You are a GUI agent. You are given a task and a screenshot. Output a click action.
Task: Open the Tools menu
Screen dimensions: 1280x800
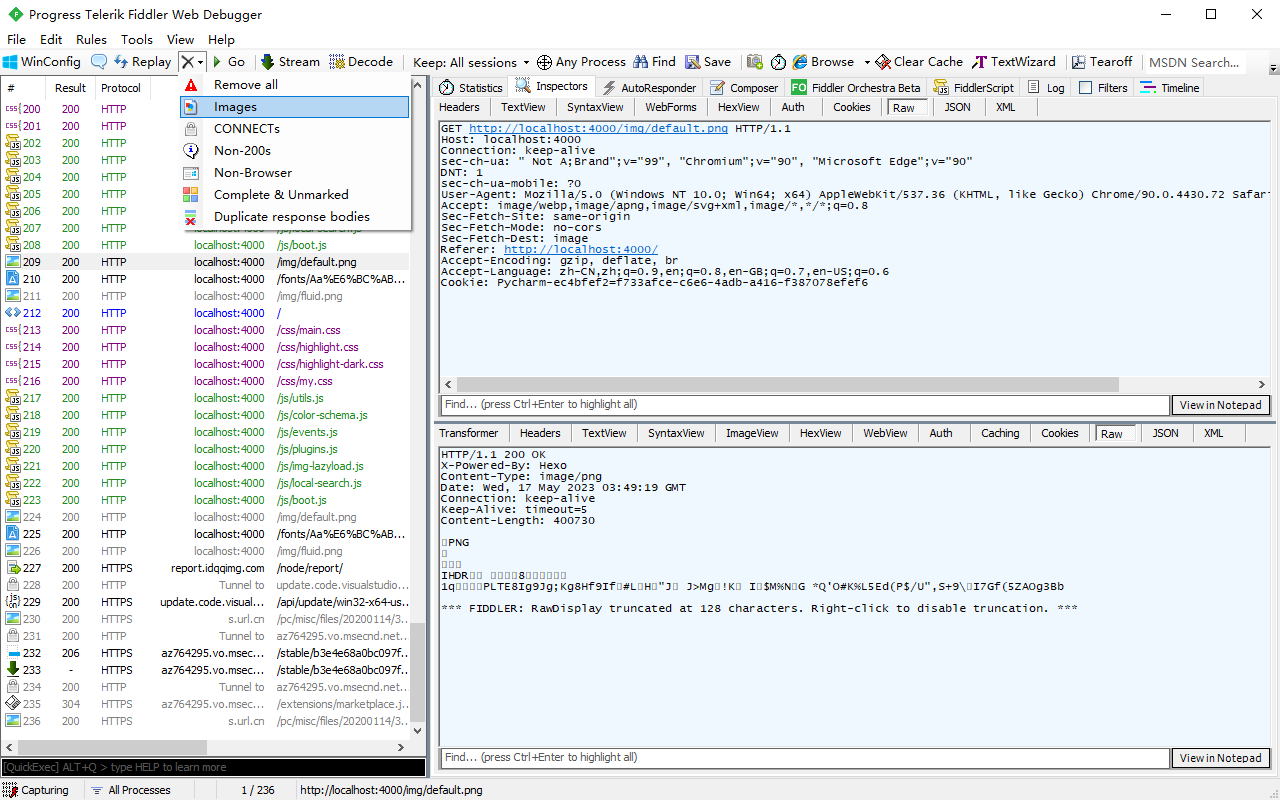137,40
